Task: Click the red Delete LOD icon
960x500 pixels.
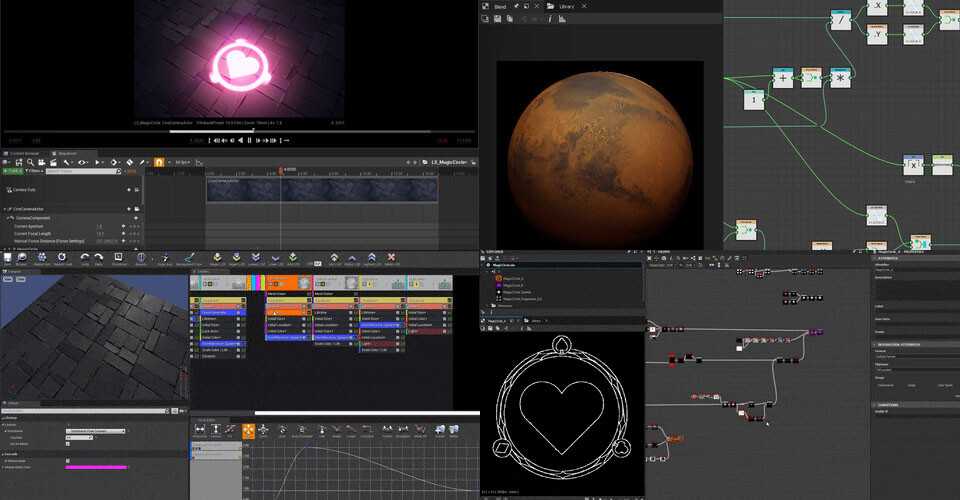Action: tap(391, 259)
